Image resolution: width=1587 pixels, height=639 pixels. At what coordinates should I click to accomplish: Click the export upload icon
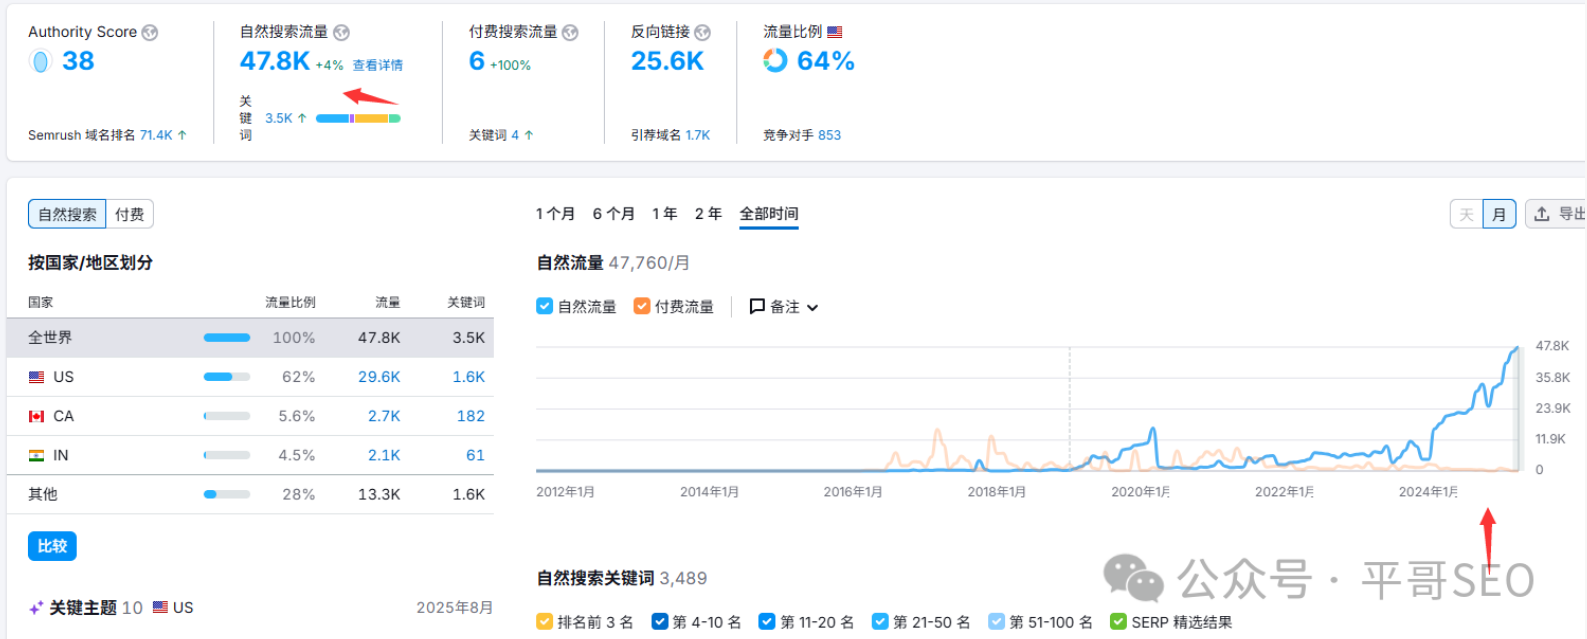(x=1542, y=213)
